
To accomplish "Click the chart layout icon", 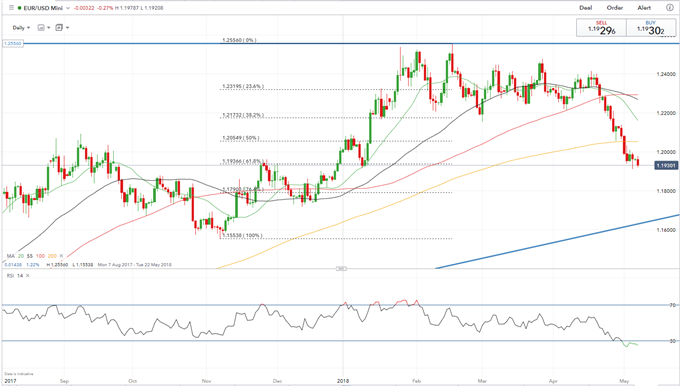I will pyautogui.click(x=59, y=27).
